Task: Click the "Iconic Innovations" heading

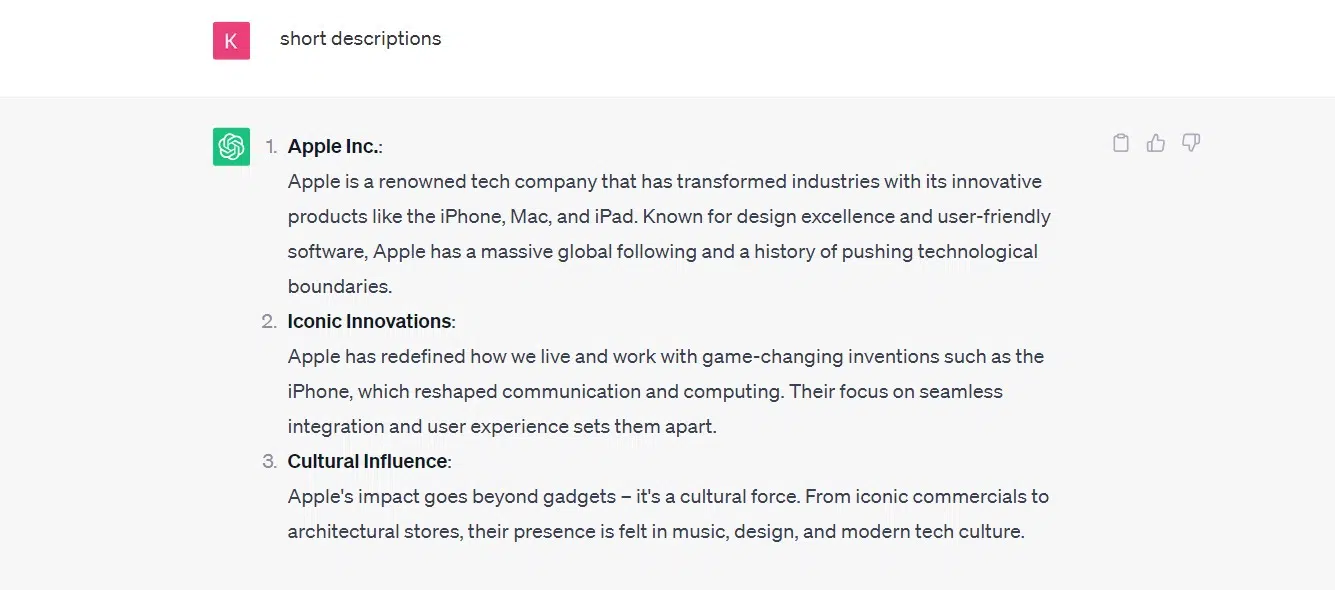Action: (369, 321)
